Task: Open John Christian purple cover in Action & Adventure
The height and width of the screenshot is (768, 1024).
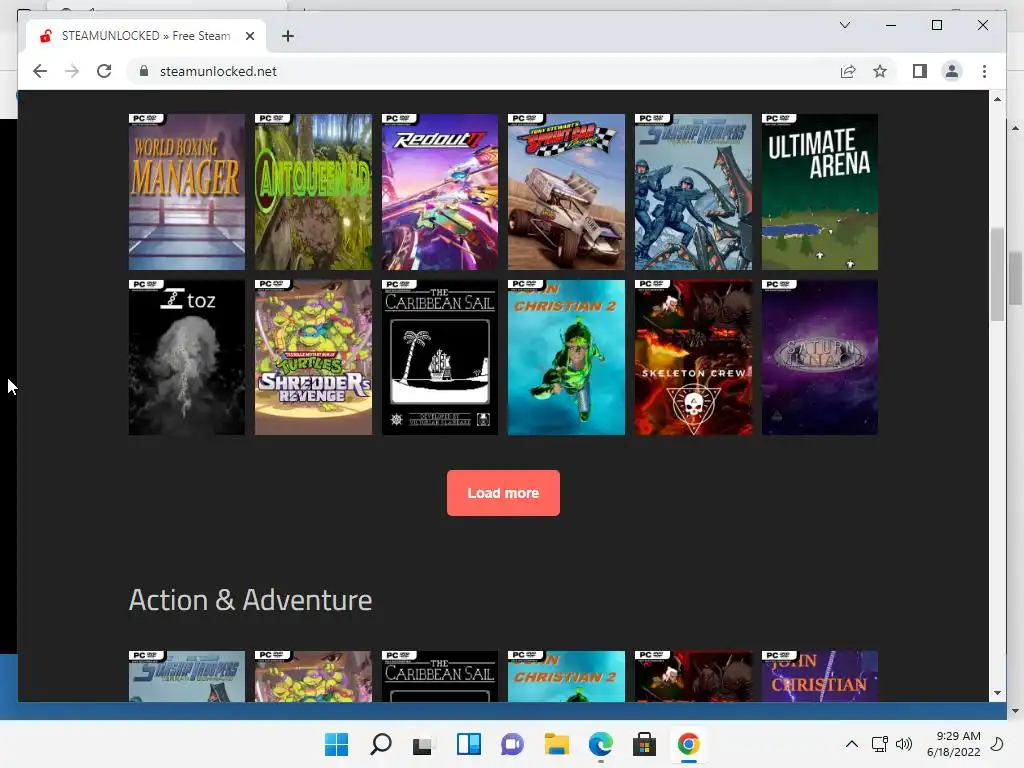Action: coord(820,677)
